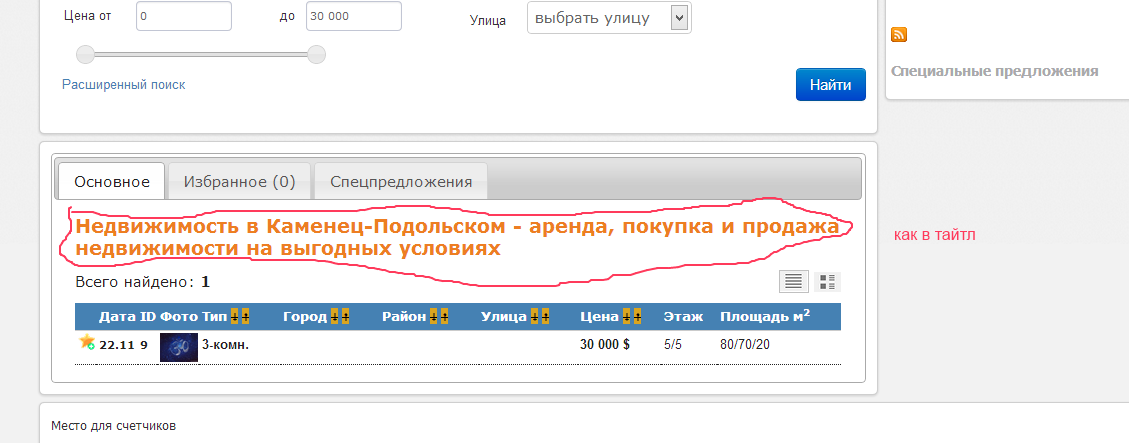Click the Площадь м² column header
Image resolution: width=1129 pixels, height=443 pixels.
(x=765, y=316)
